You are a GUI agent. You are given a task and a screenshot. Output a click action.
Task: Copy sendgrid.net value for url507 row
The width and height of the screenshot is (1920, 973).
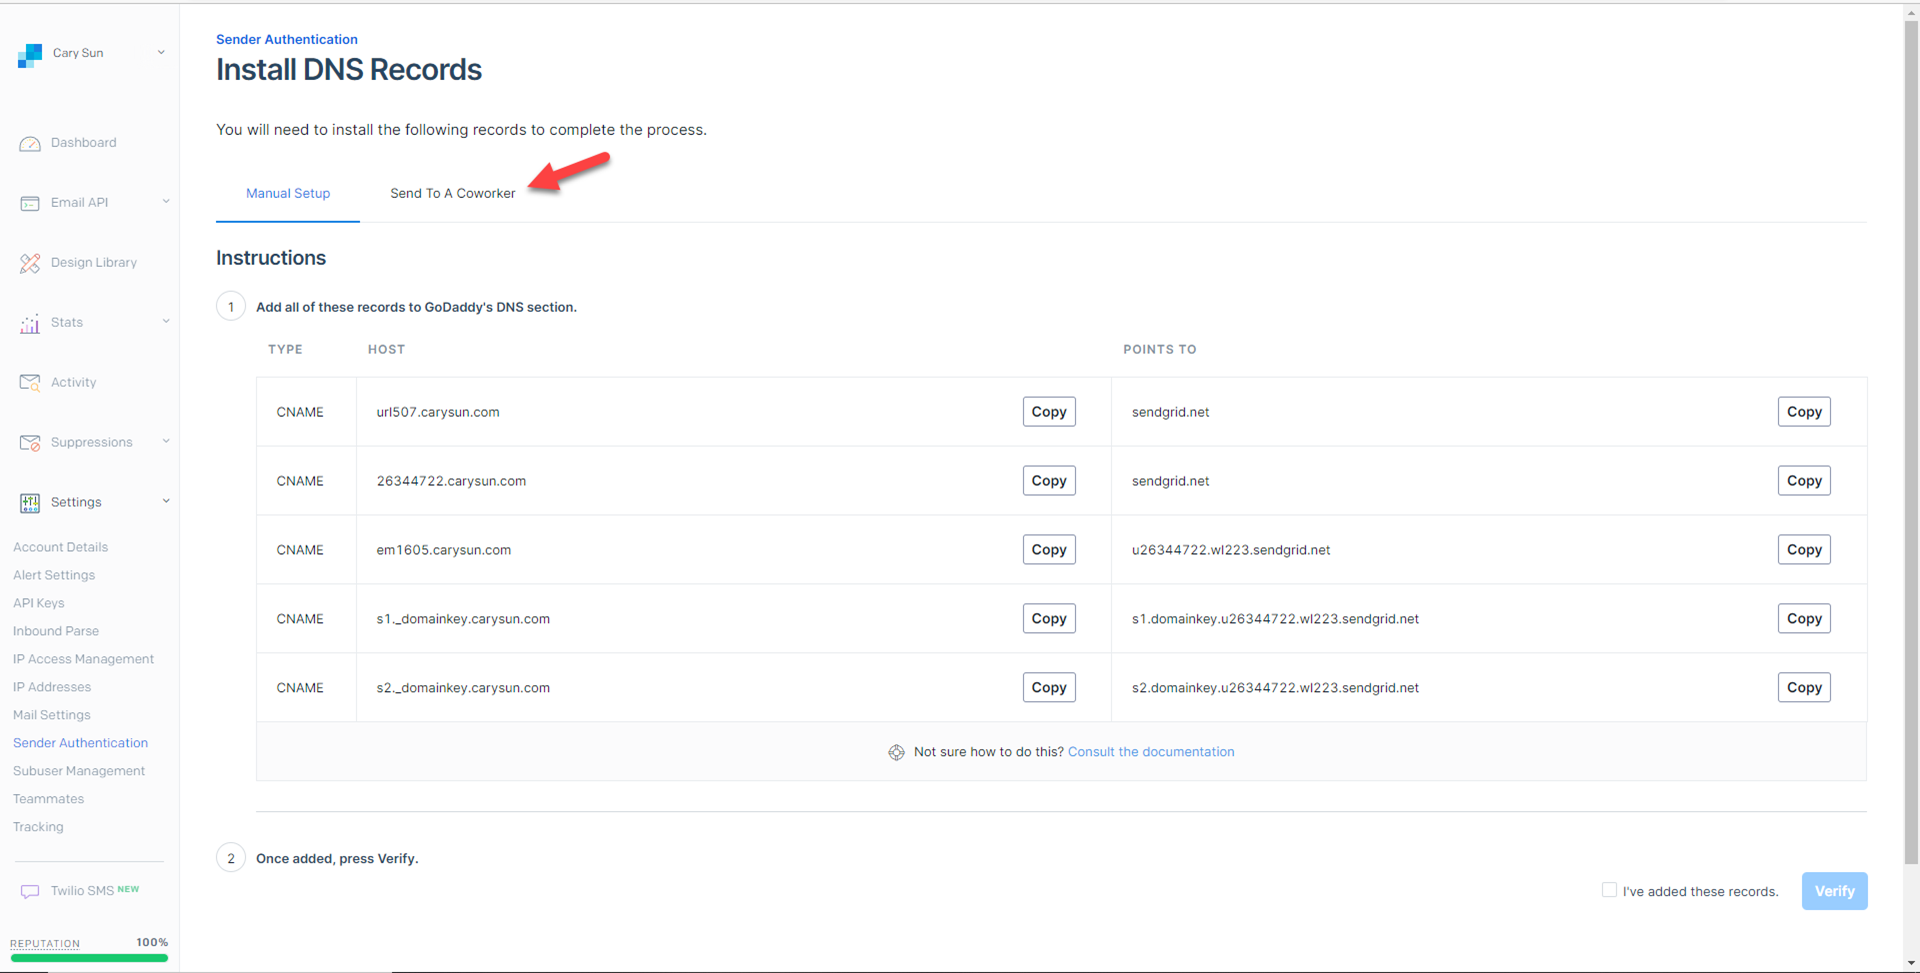(1804, 412)
